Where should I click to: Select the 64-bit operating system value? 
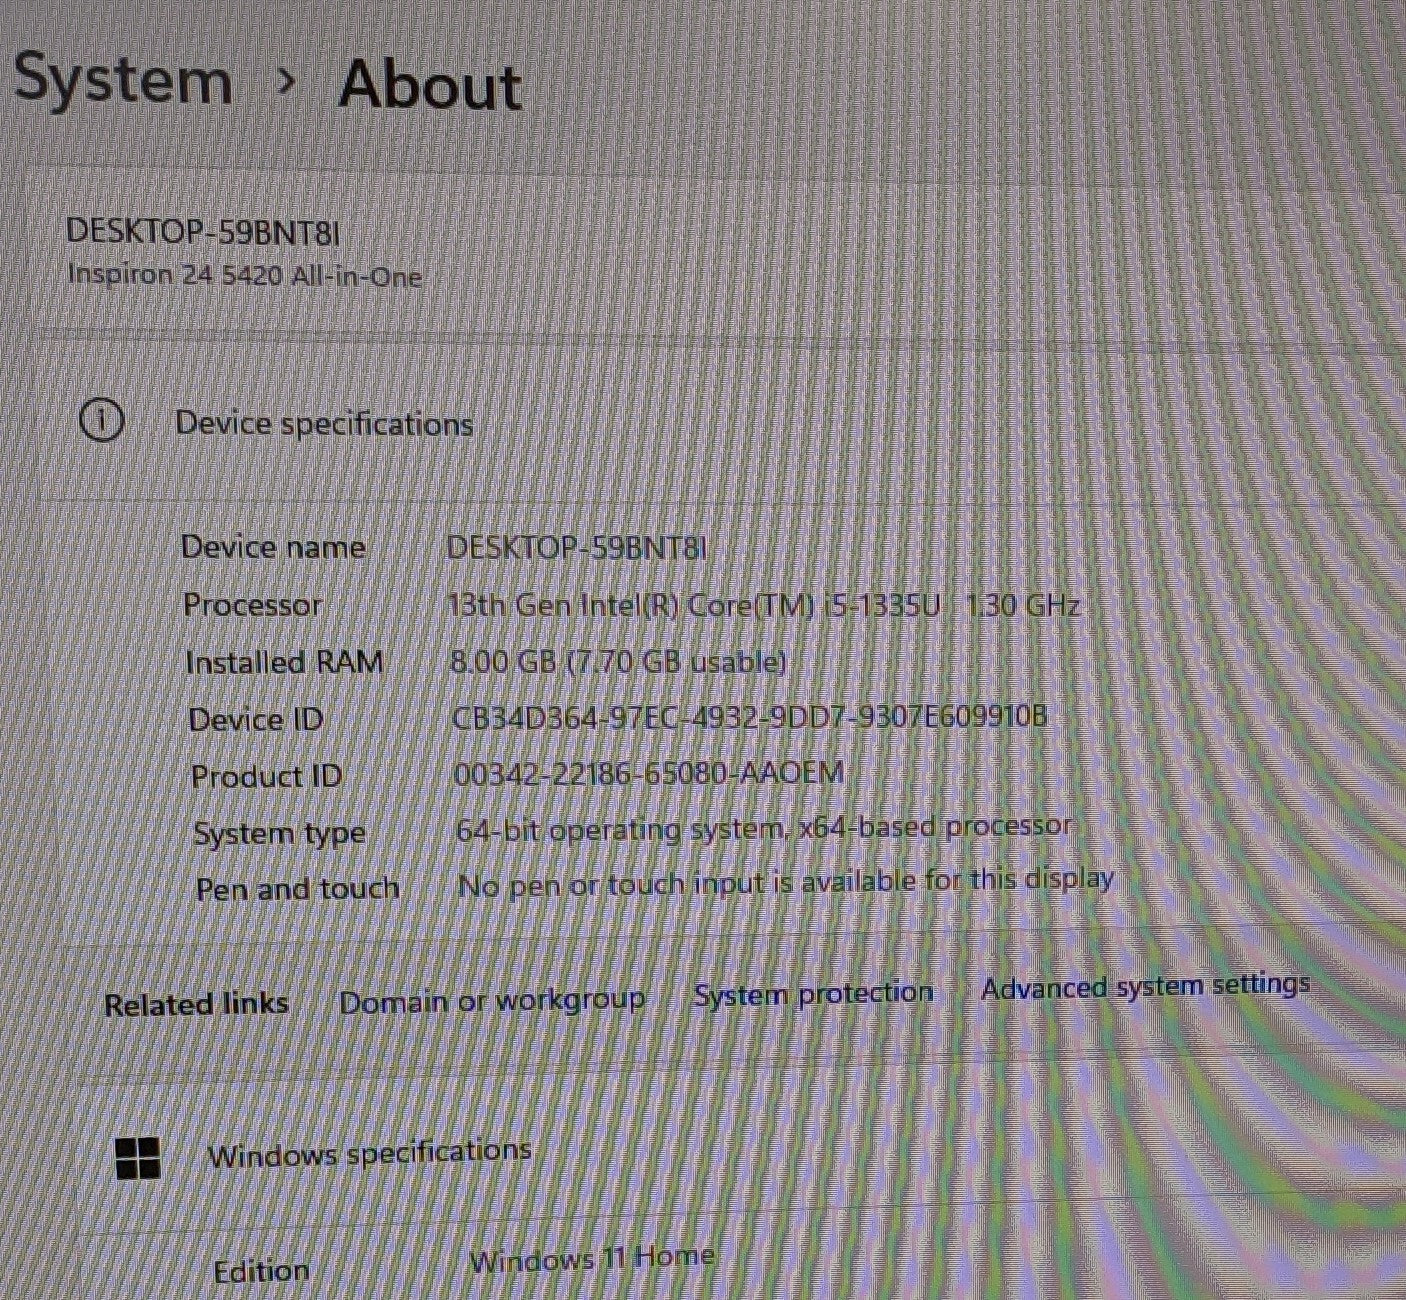tap(764, 828)
